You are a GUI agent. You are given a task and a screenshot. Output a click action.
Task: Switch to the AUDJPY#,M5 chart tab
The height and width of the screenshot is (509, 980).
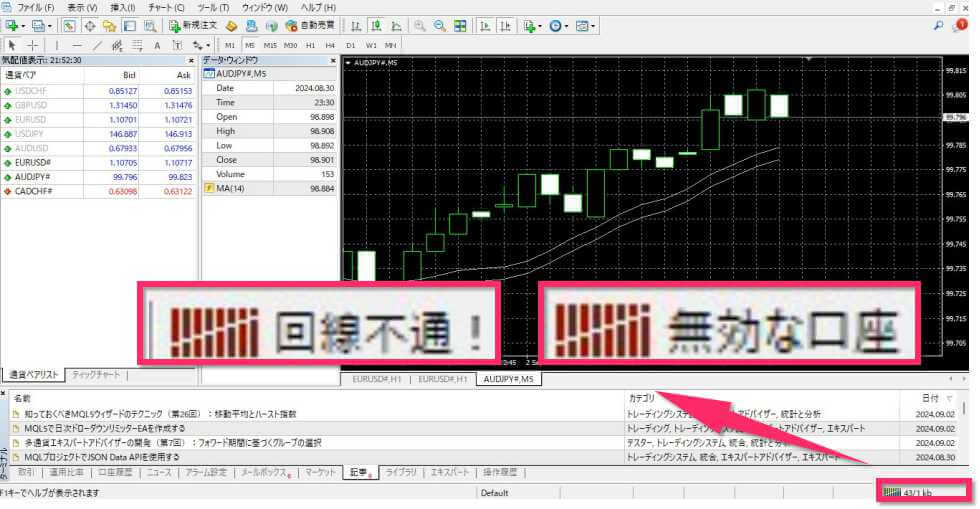coord(509,379)
